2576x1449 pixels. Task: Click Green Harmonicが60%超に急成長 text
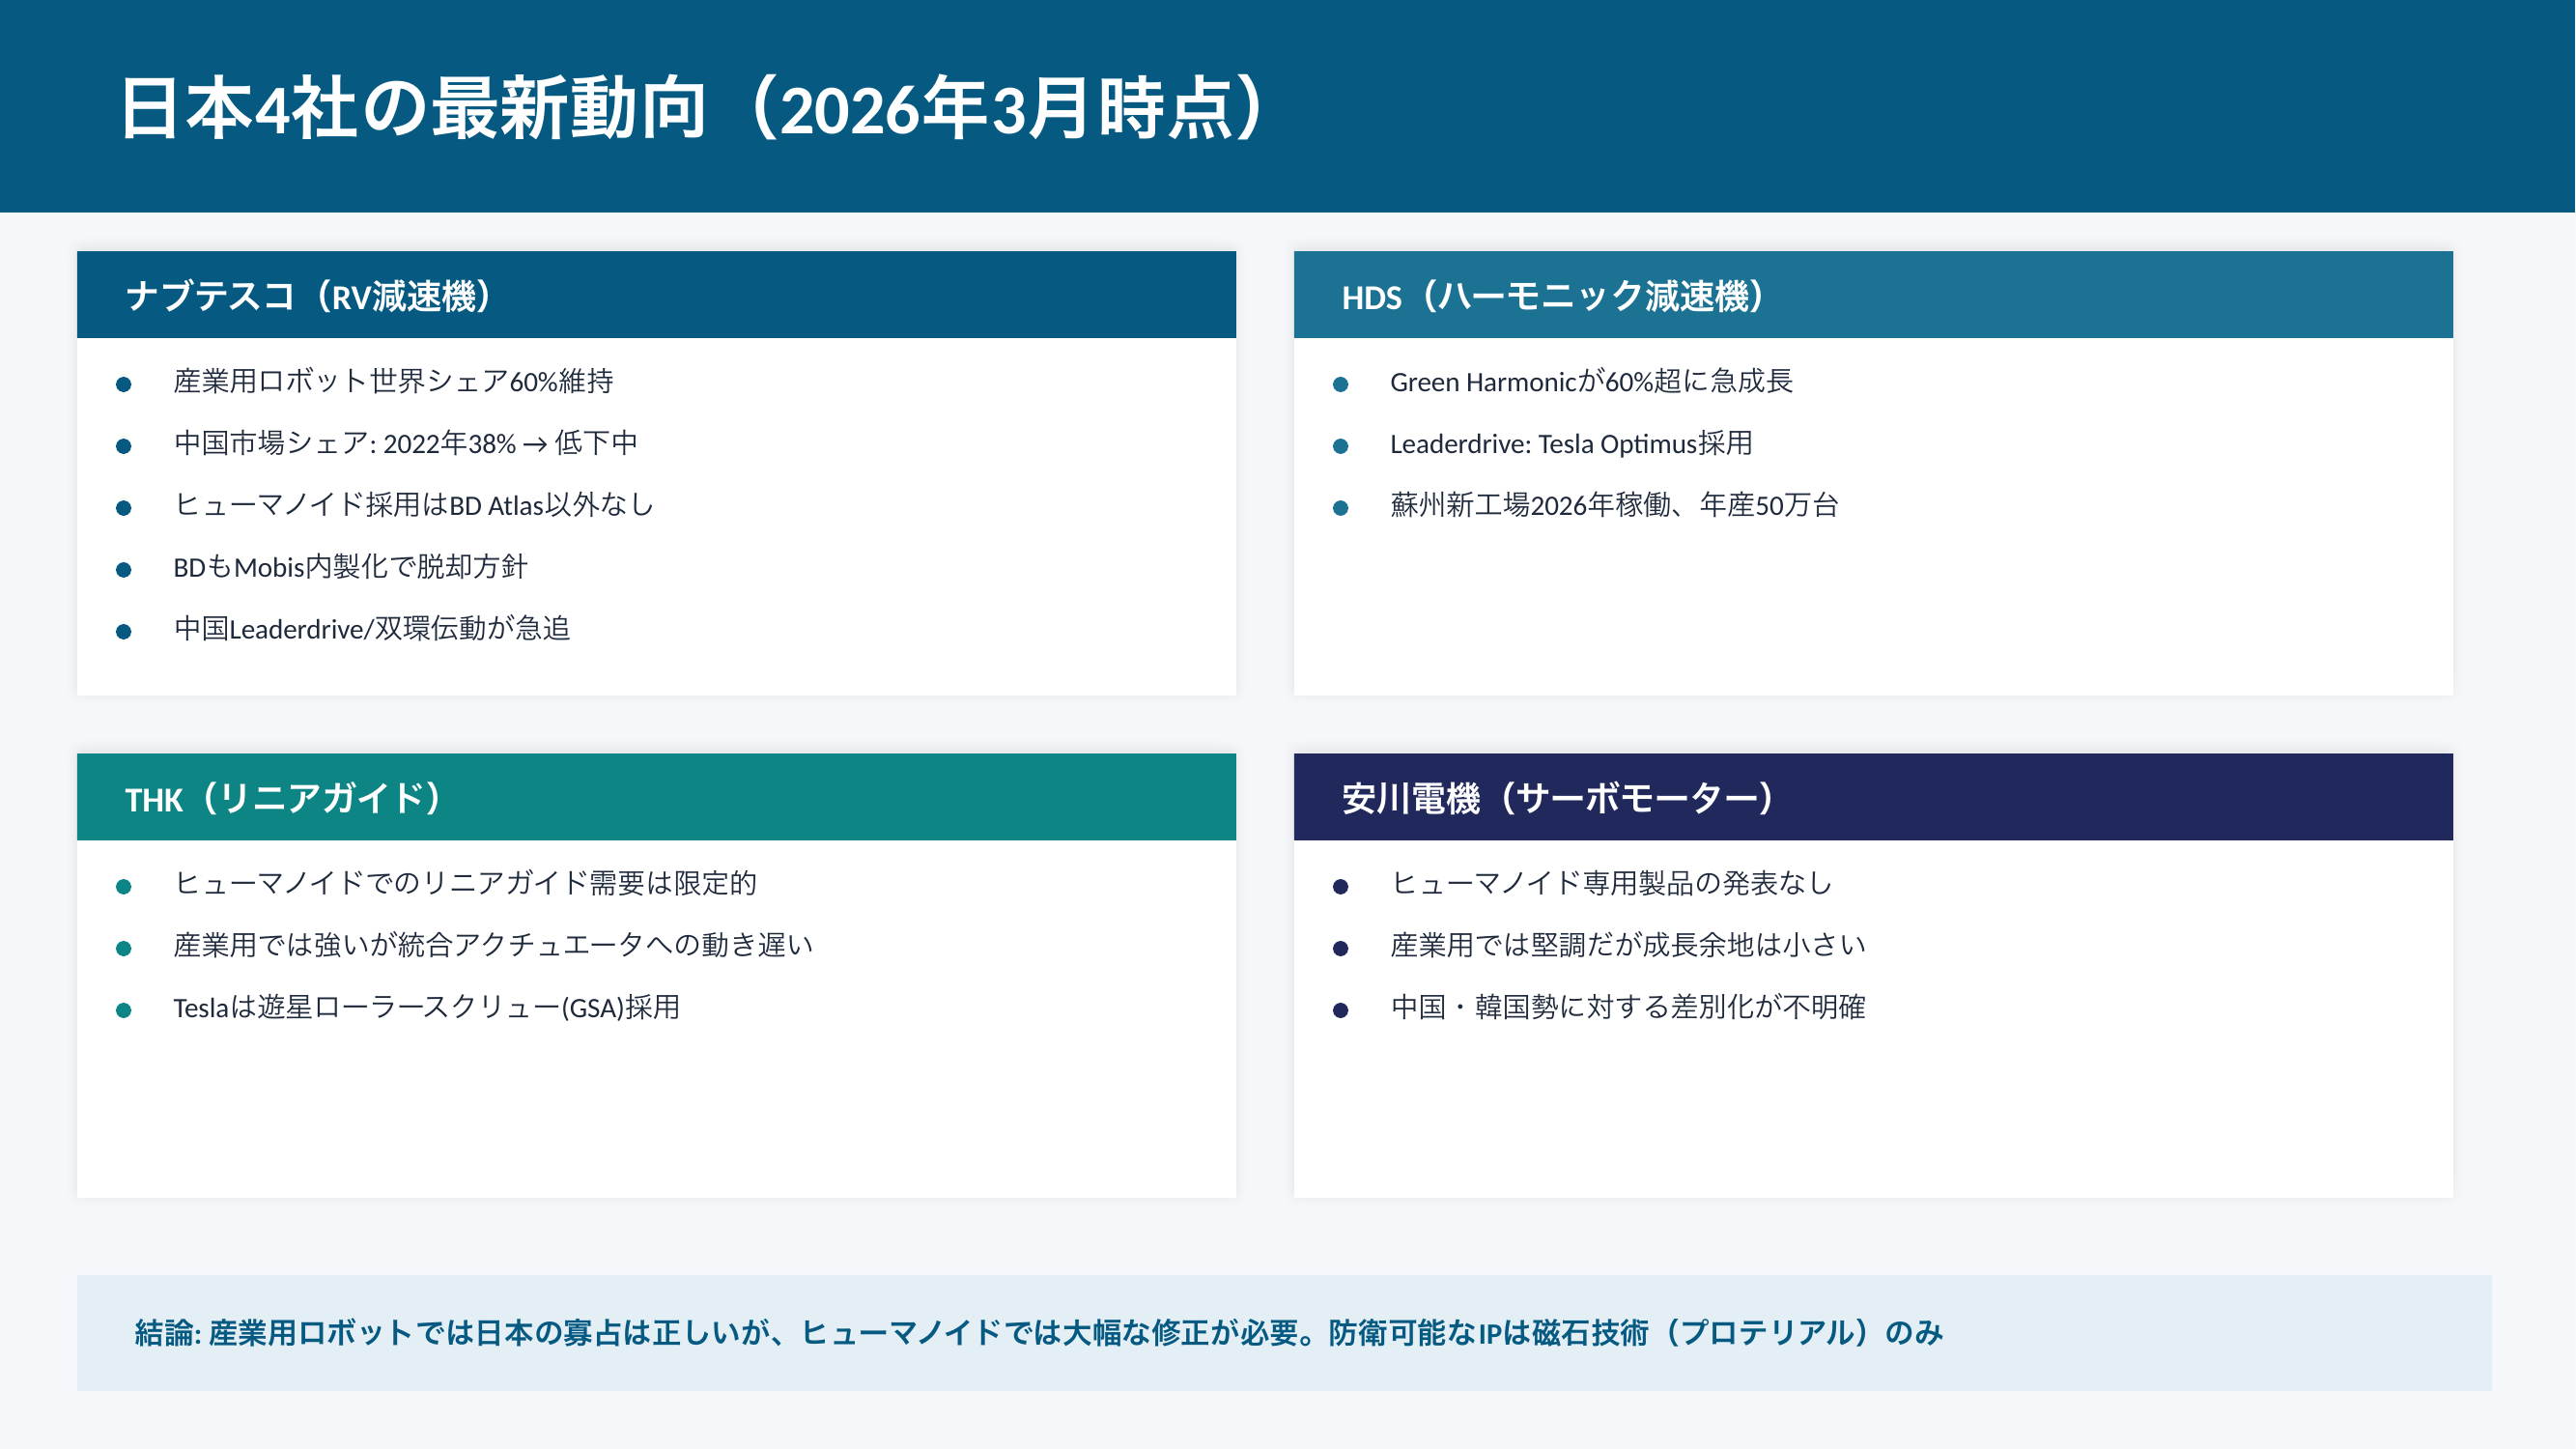coord(1590,382)
